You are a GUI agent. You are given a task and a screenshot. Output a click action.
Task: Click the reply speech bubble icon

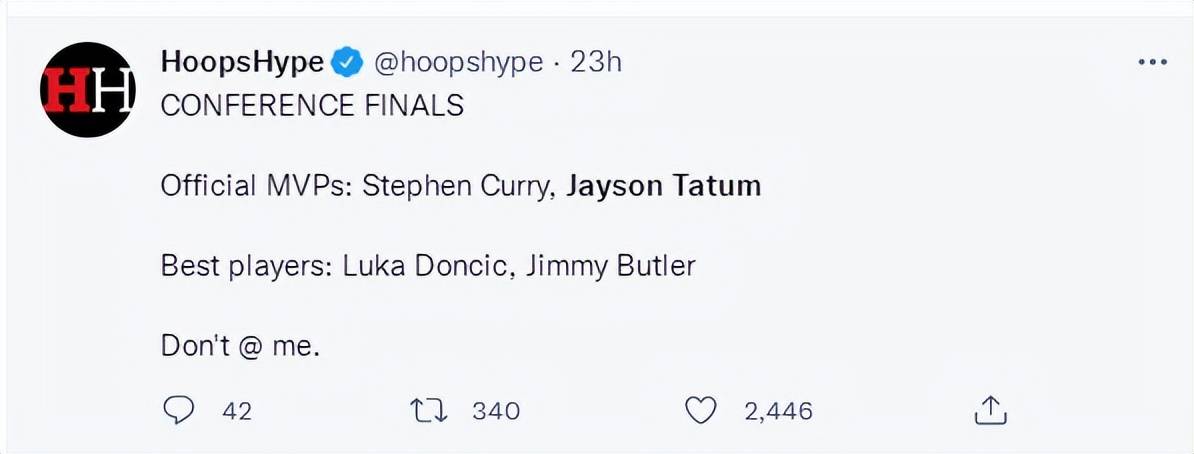pos(178,411)
